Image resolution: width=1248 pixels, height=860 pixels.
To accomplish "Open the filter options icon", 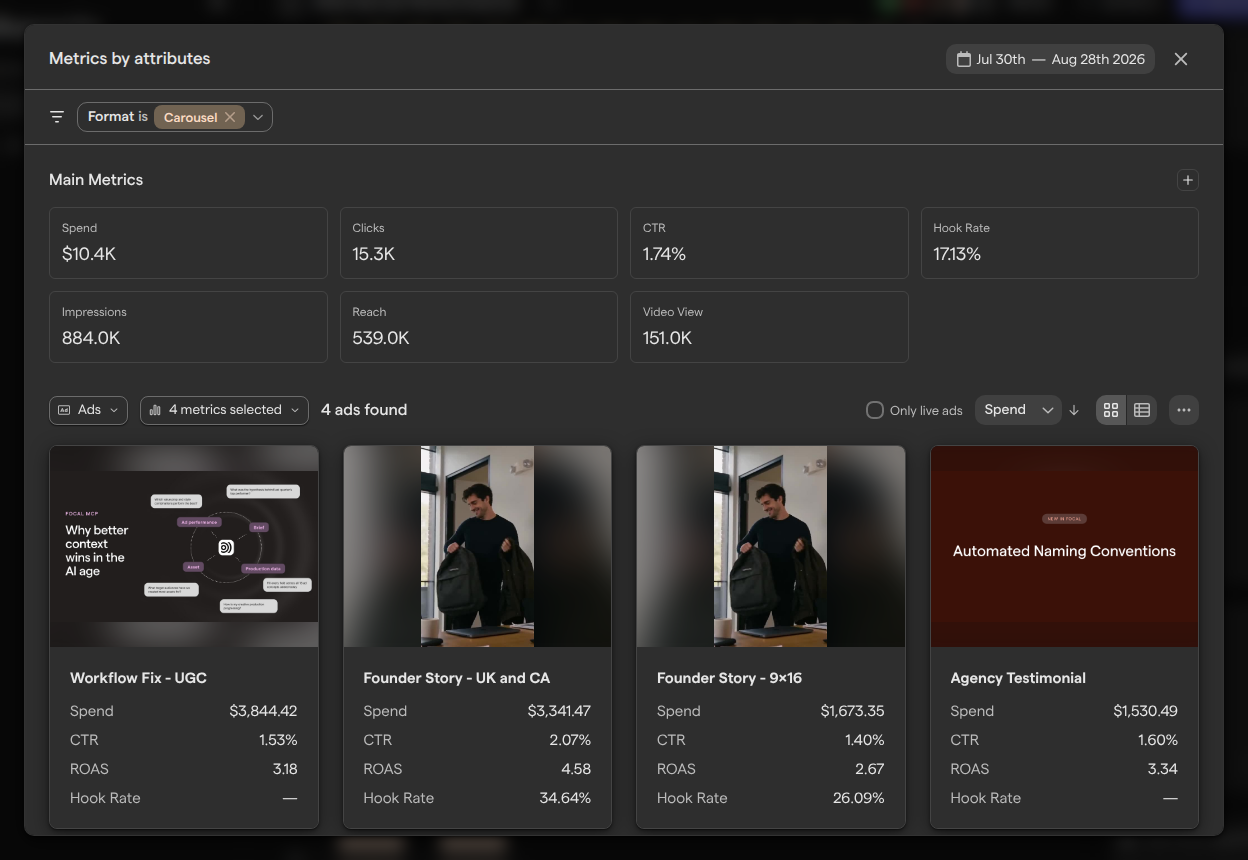I will pyautogui.click(x=57, y=117).
